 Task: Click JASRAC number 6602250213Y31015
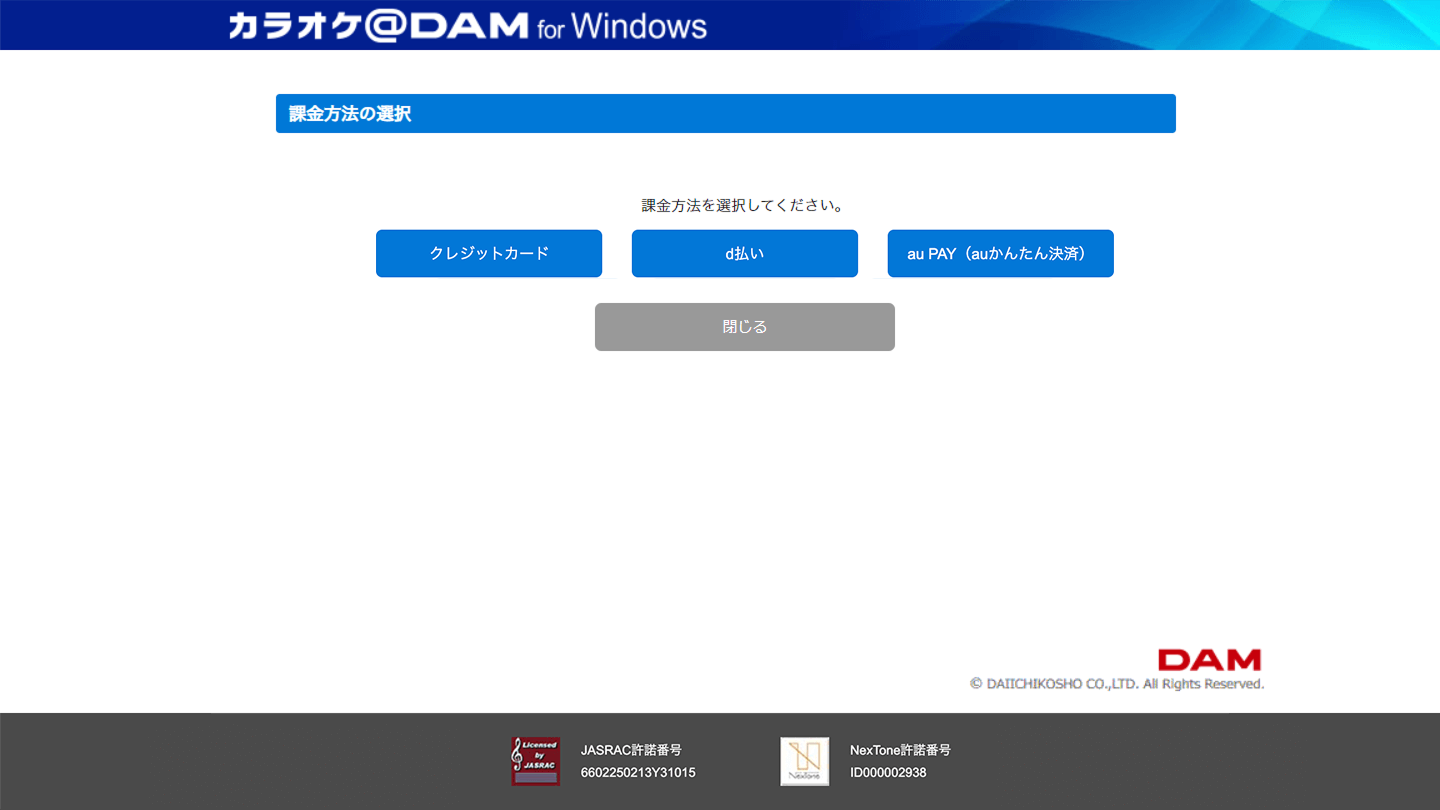pyautogui.click(x=638, y=773)
